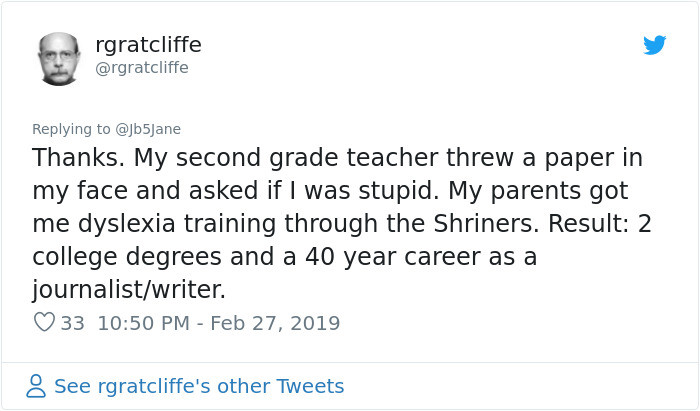Like the tweet with the heart icon
700x411 pixels.
44,323
